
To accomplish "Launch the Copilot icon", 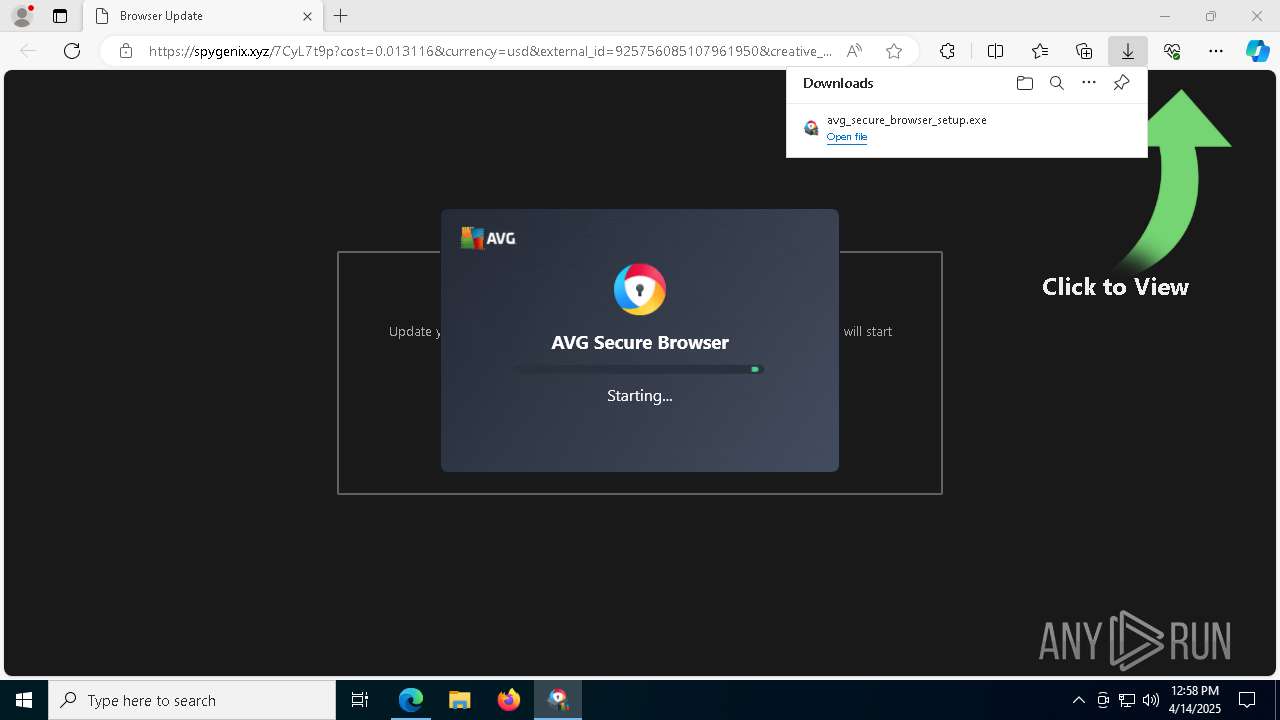I will pos(1257,51).
